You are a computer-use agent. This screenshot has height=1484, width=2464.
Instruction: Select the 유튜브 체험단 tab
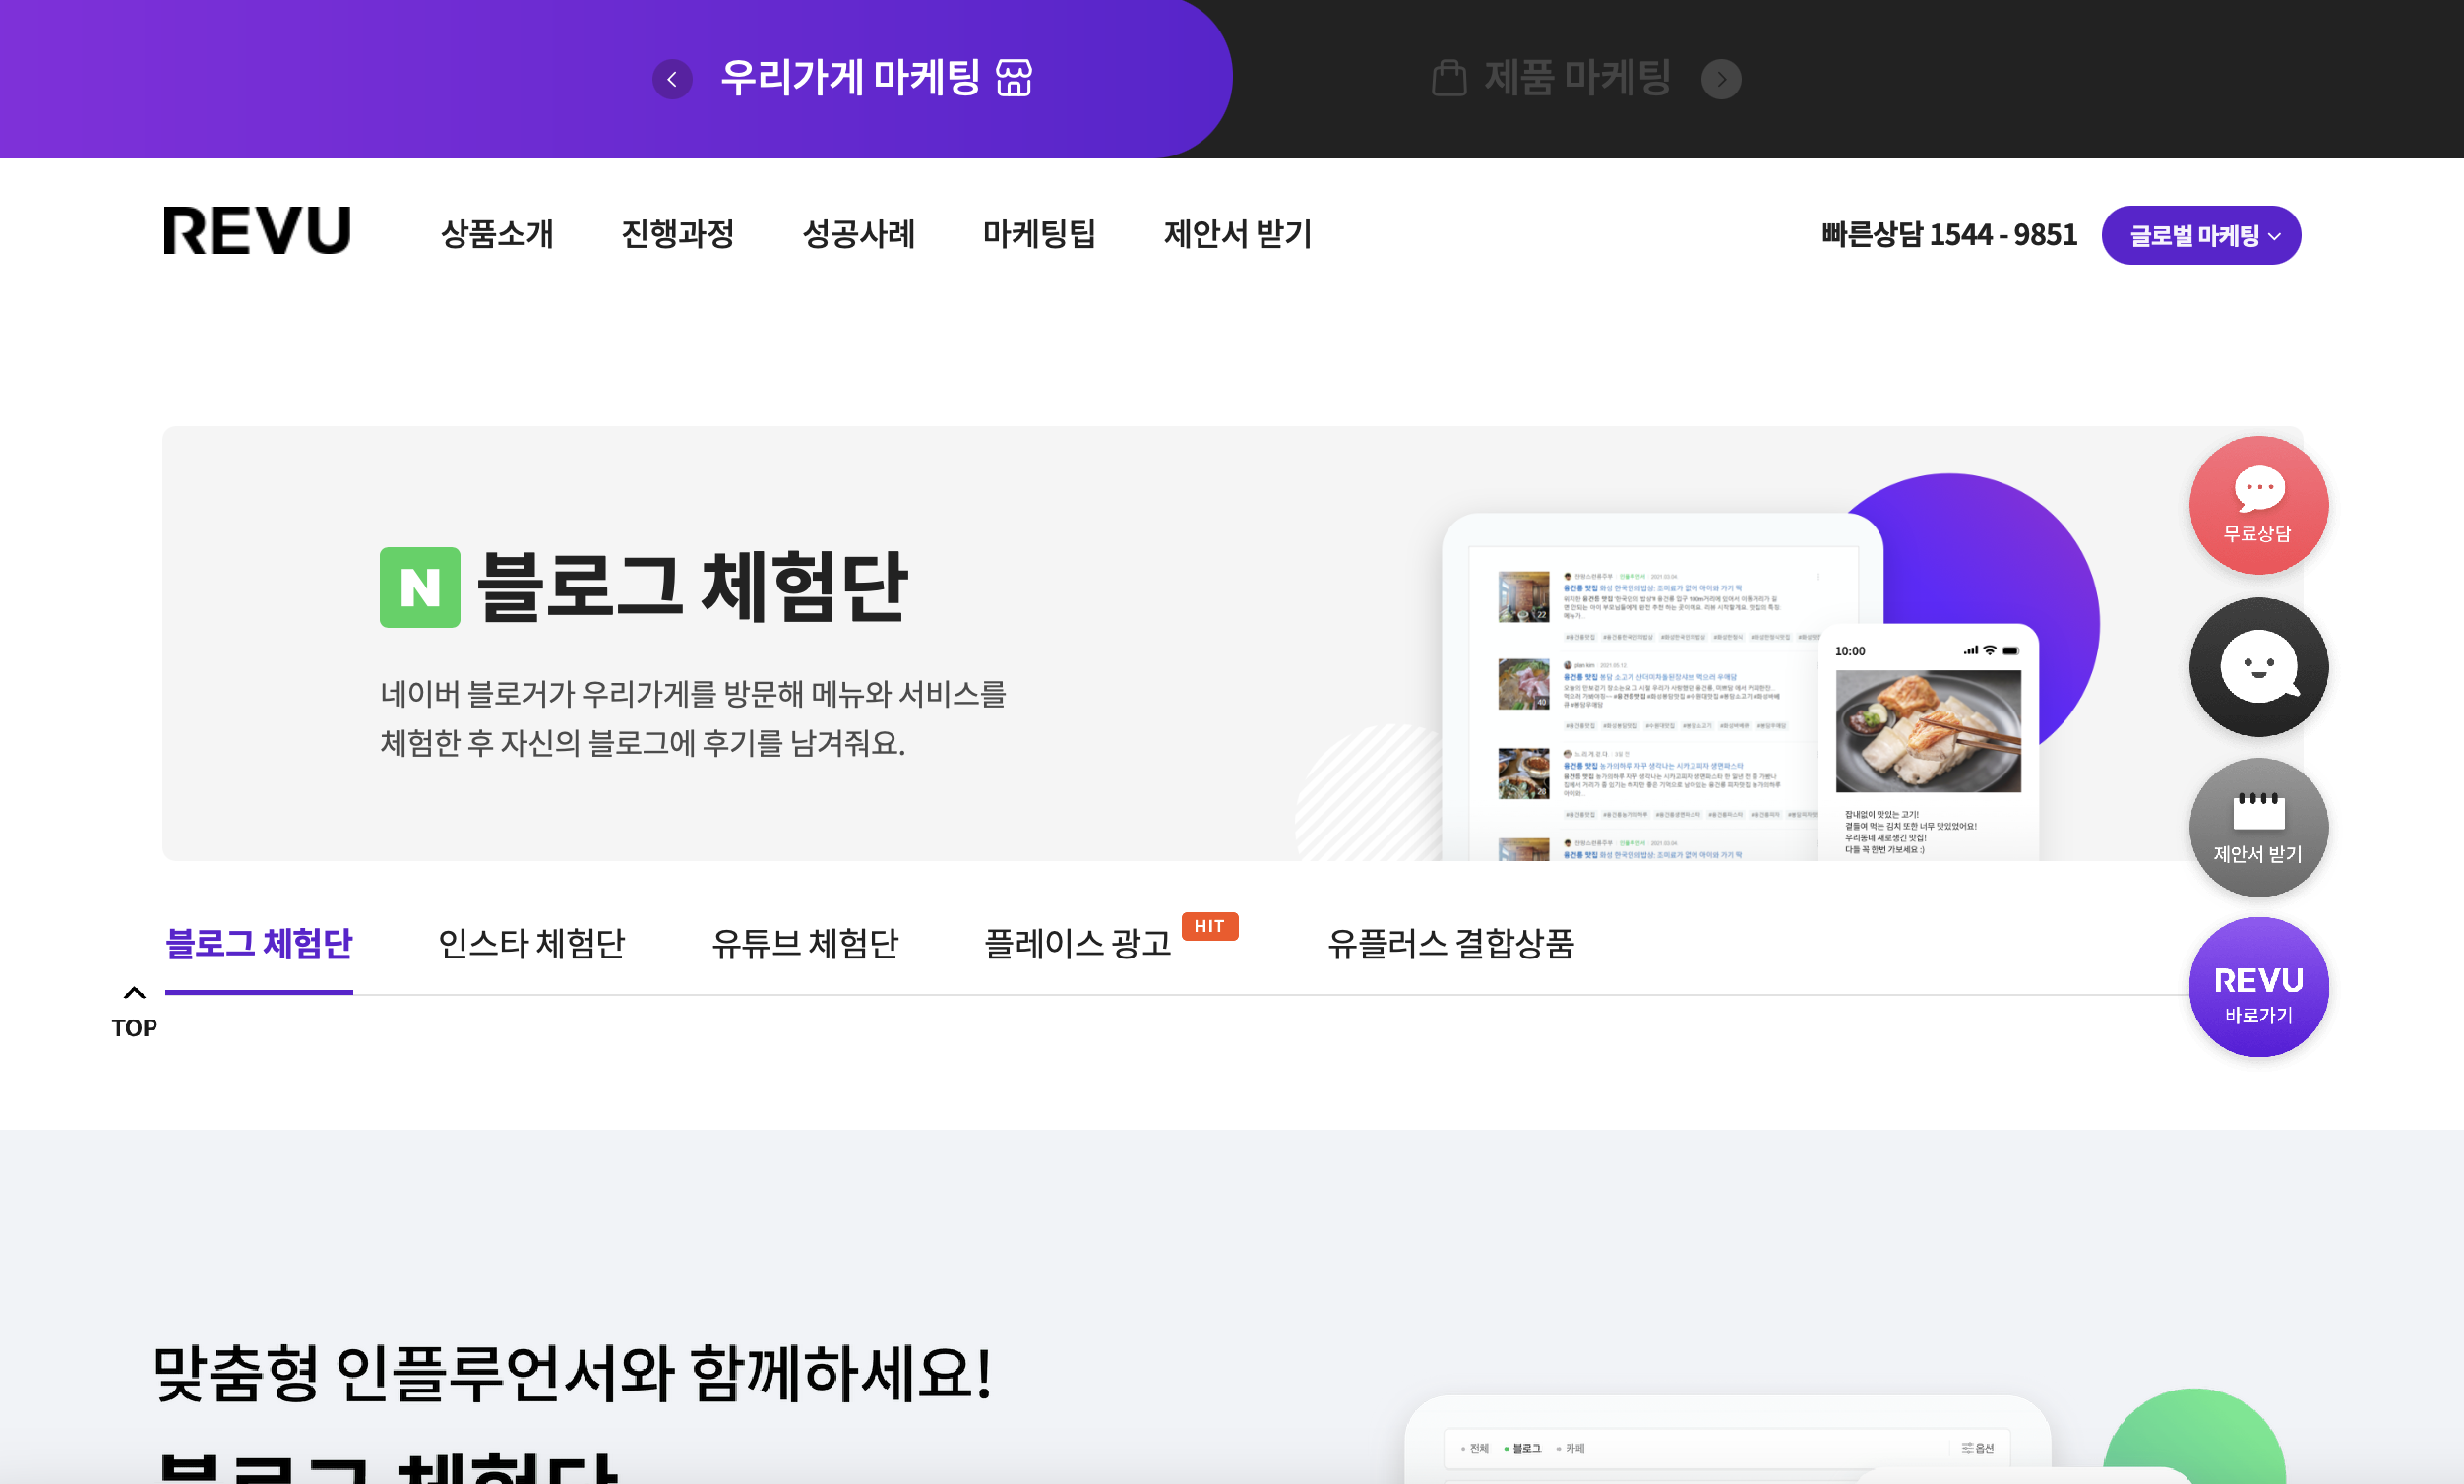pyautogui.click(x=805, y=944)
